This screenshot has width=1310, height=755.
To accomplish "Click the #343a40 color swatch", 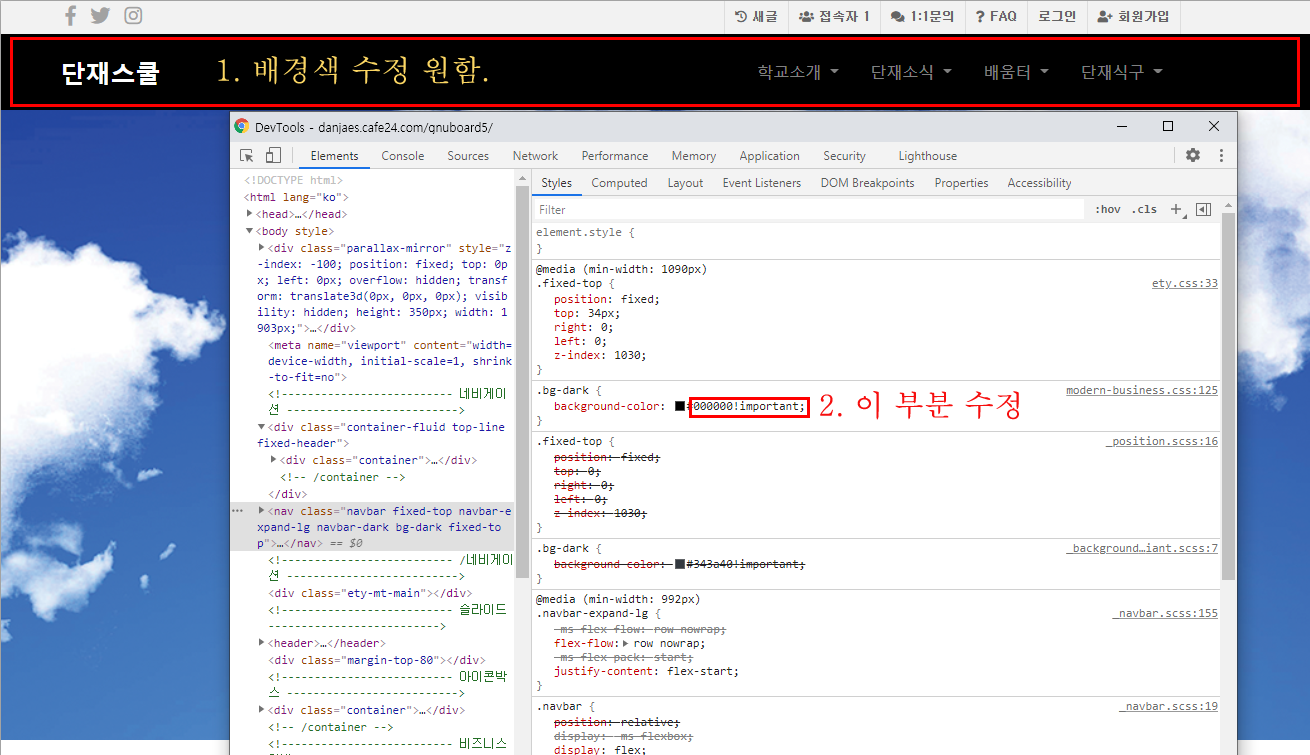I will click(x=680, y=564).
